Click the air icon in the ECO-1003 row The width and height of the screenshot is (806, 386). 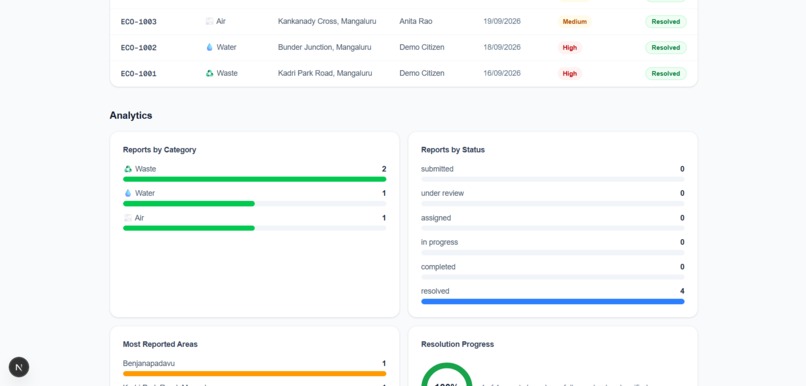pyautogui.click(x=210, y=21)
